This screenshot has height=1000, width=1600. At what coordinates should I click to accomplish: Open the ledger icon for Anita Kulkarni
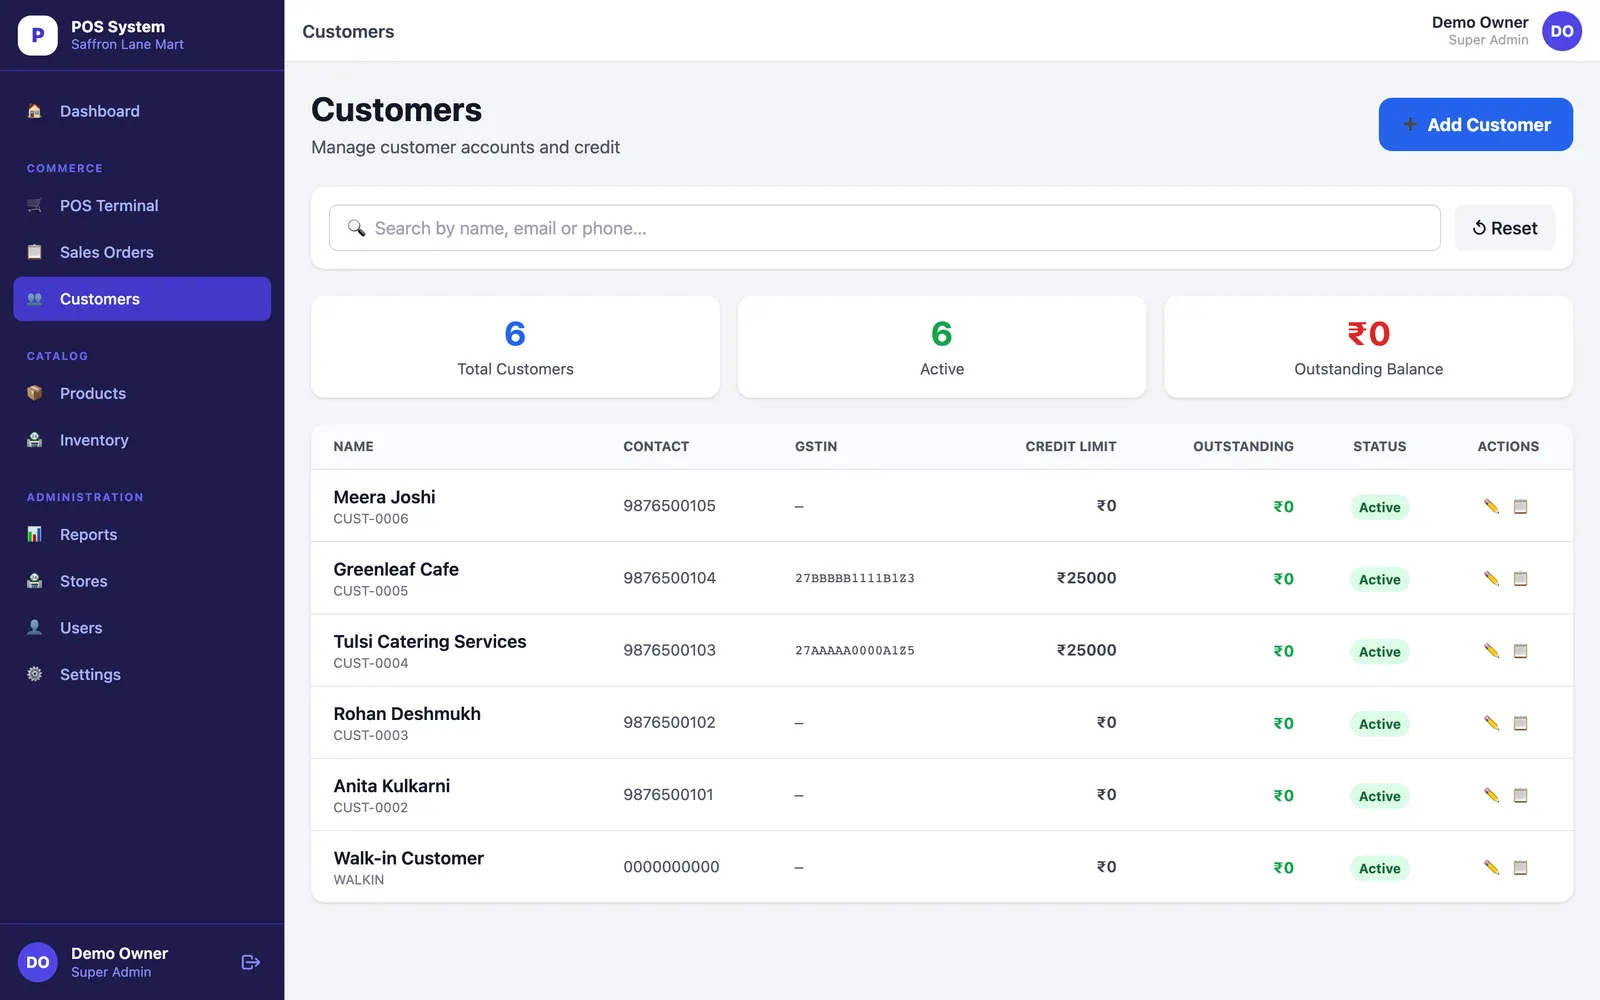[x=1521, y=795]
